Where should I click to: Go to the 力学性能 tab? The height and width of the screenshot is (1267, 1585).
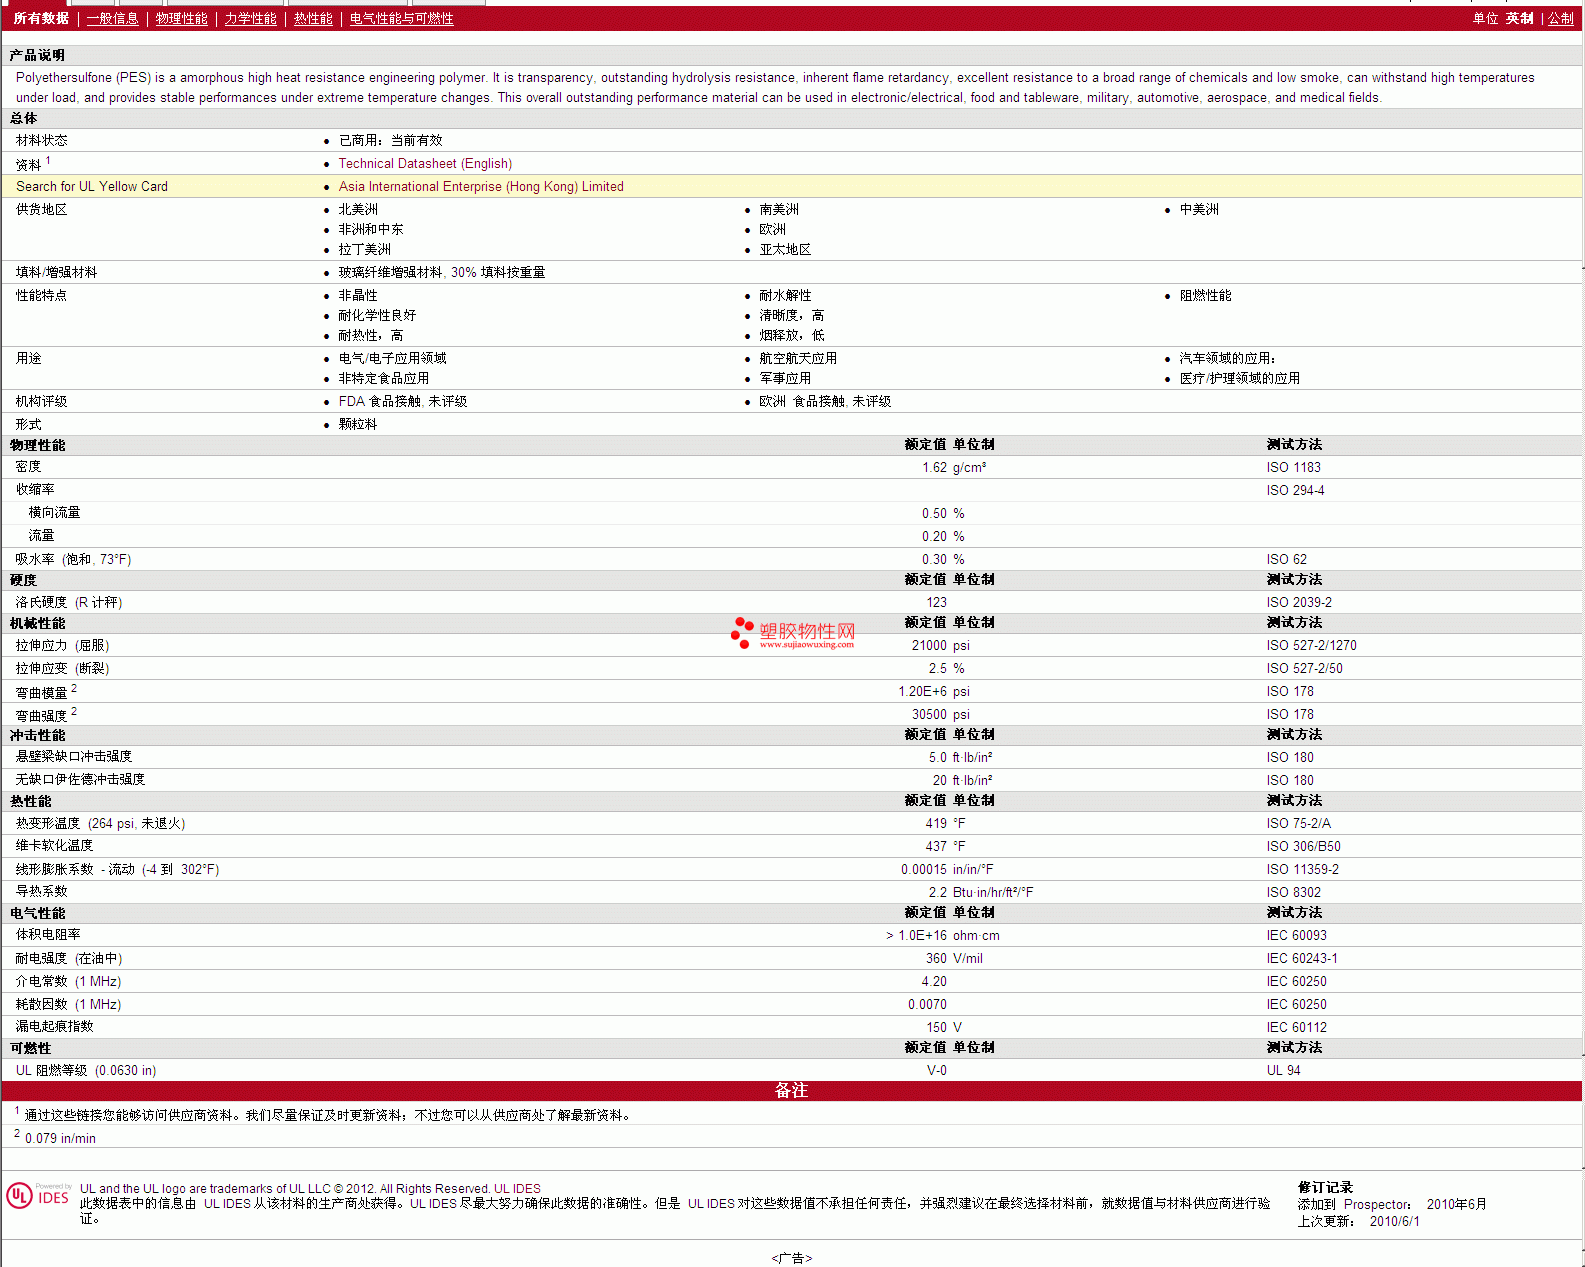250,19
